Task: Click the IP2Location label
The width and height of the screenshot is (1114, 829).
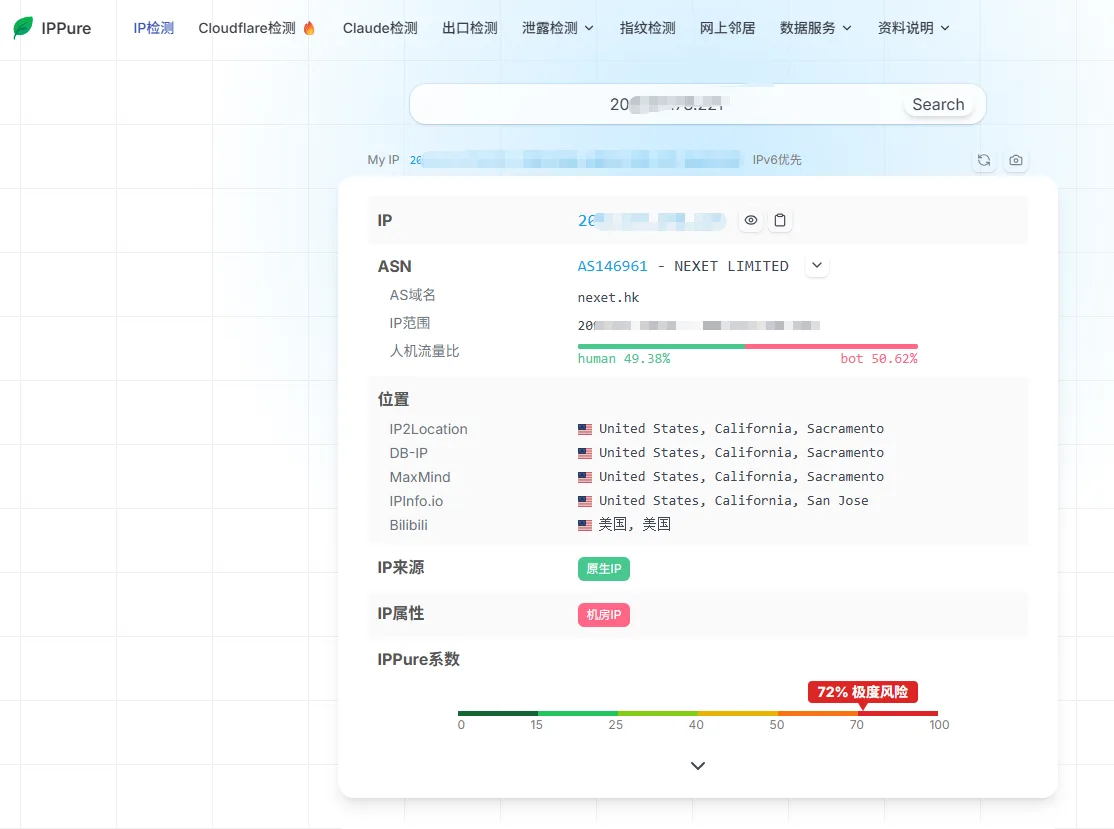Action: point(428,429)
